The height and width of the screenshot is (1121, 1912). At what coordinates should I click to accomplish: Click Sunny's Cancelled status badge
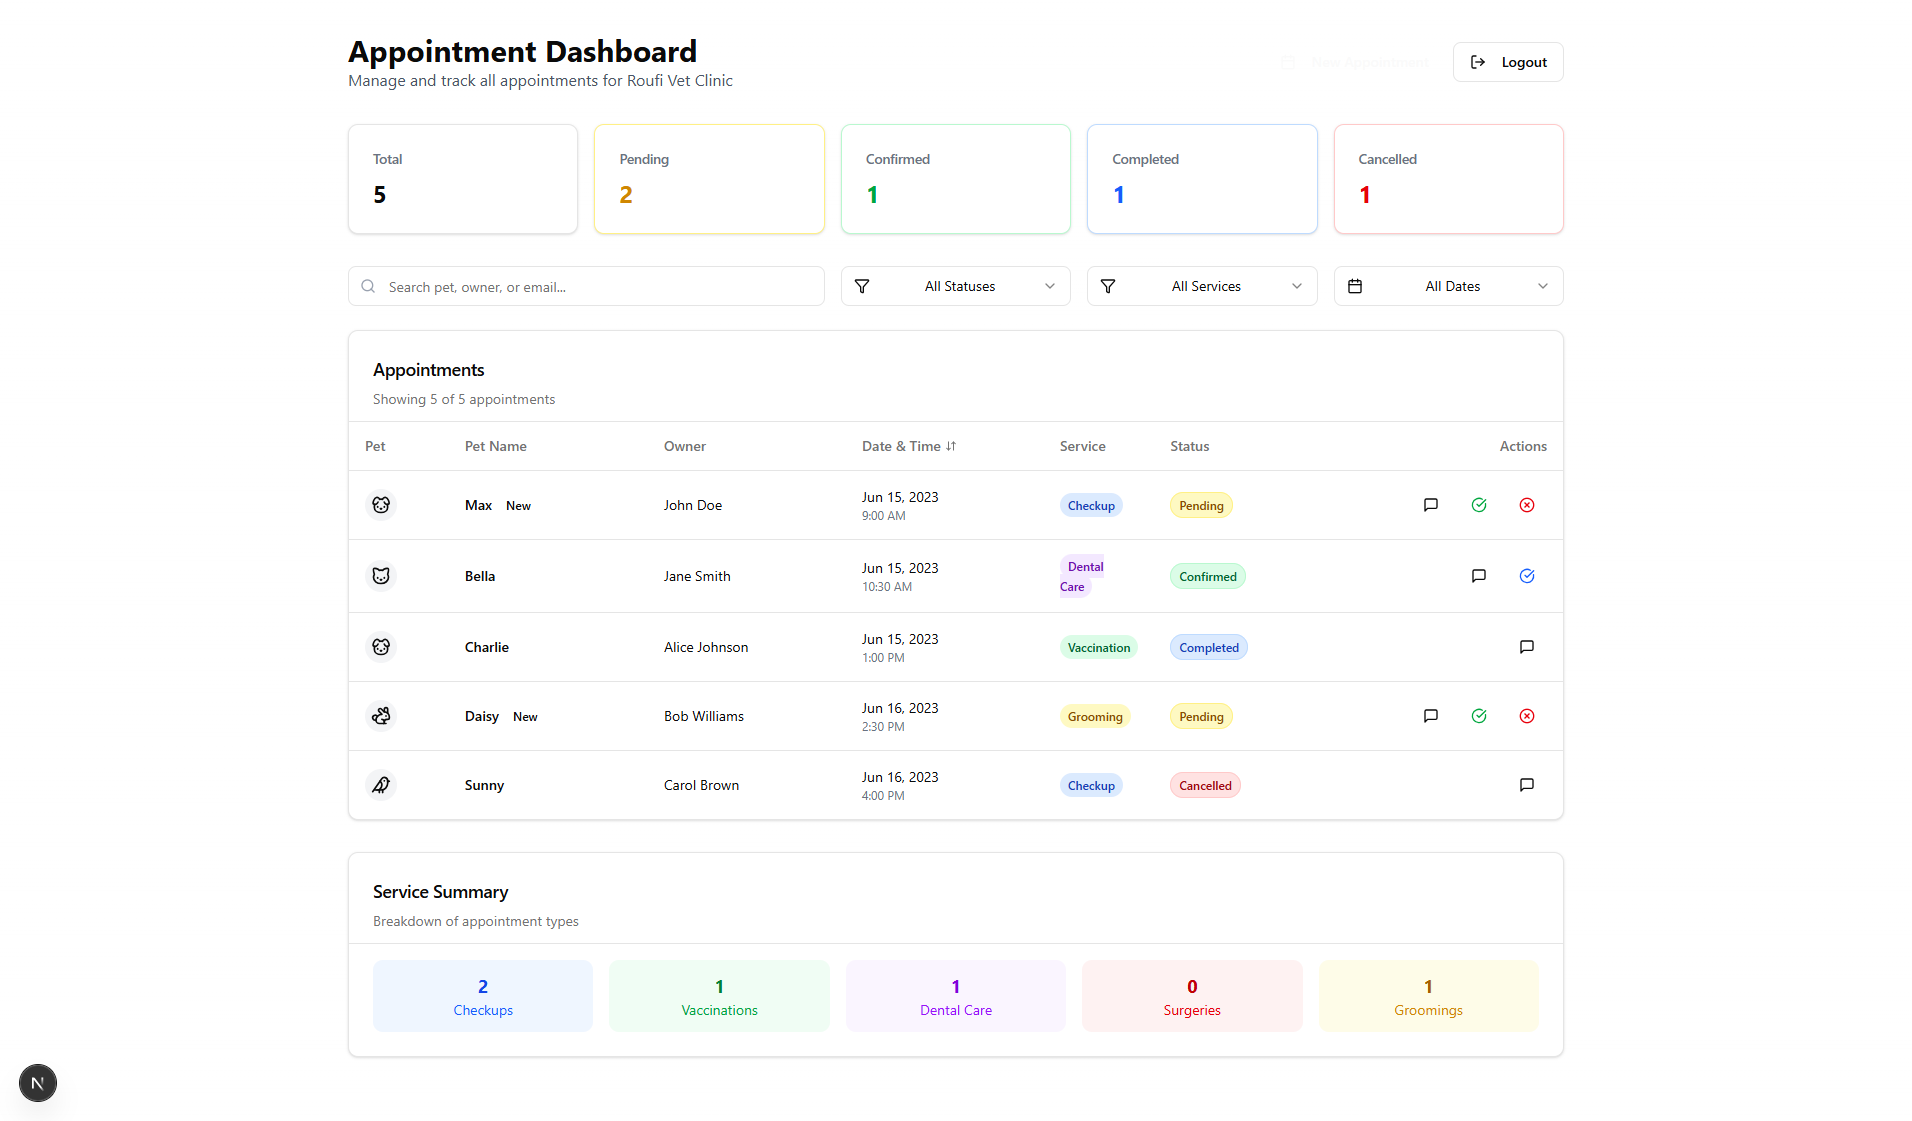point(1205,786)
